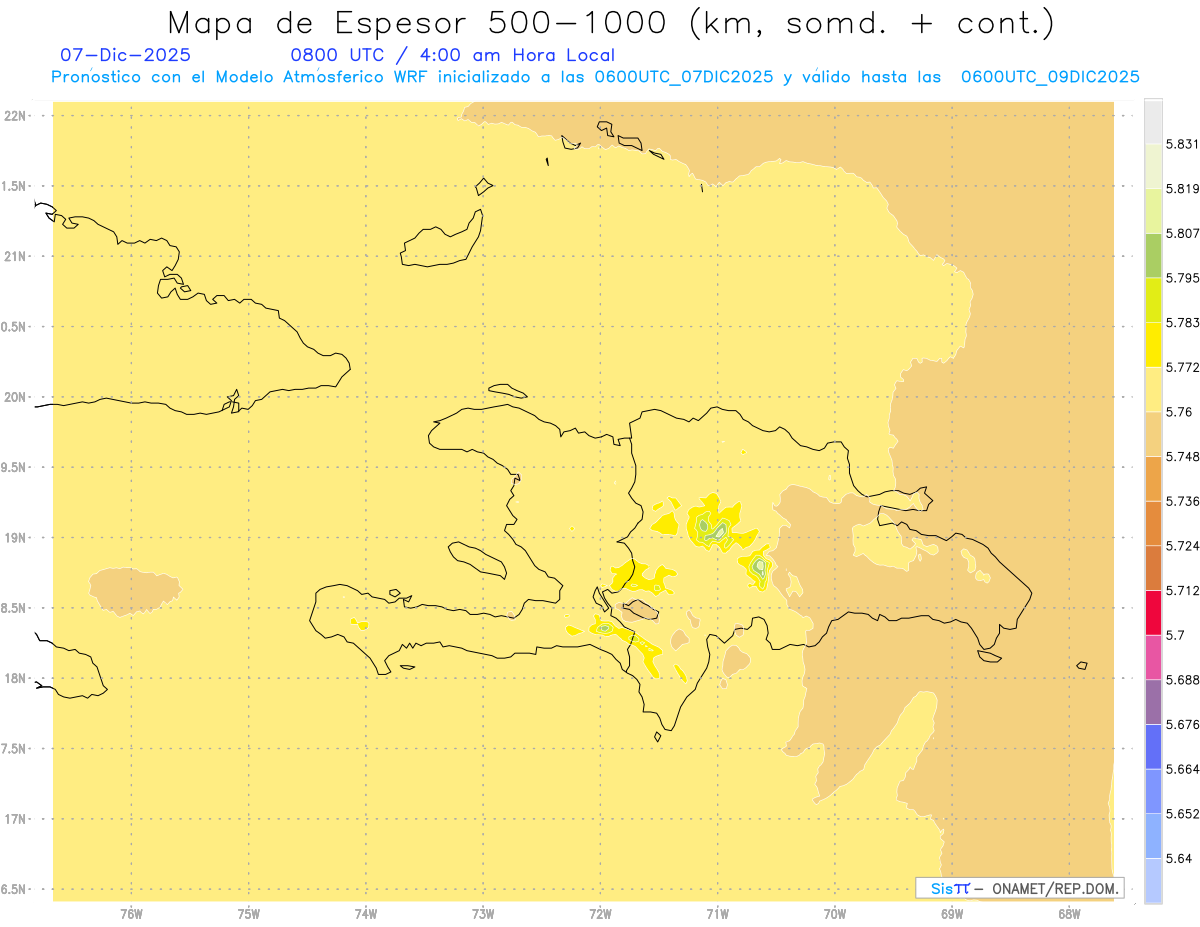Image resolution: width=1200 pixels, height=927 pixels.
Task: Click the 70W longitude axis label
Action: point(835,914)
